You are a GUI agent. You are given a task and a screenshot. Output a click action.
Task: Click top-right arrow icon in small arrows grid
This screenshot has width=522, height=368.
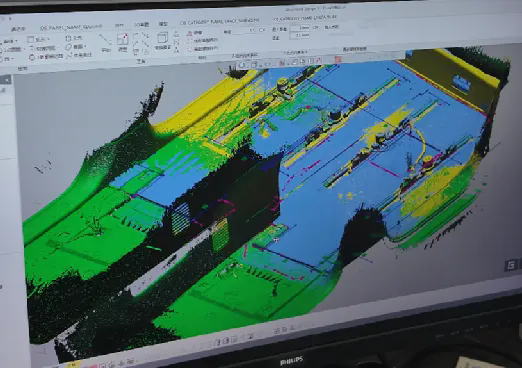145,35
